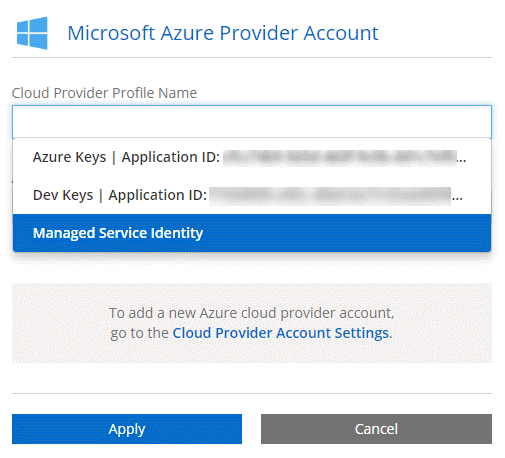Click the Microsoft Azure Provider Account title
This screenshot has width=505, height=458.
click(223, 33)
